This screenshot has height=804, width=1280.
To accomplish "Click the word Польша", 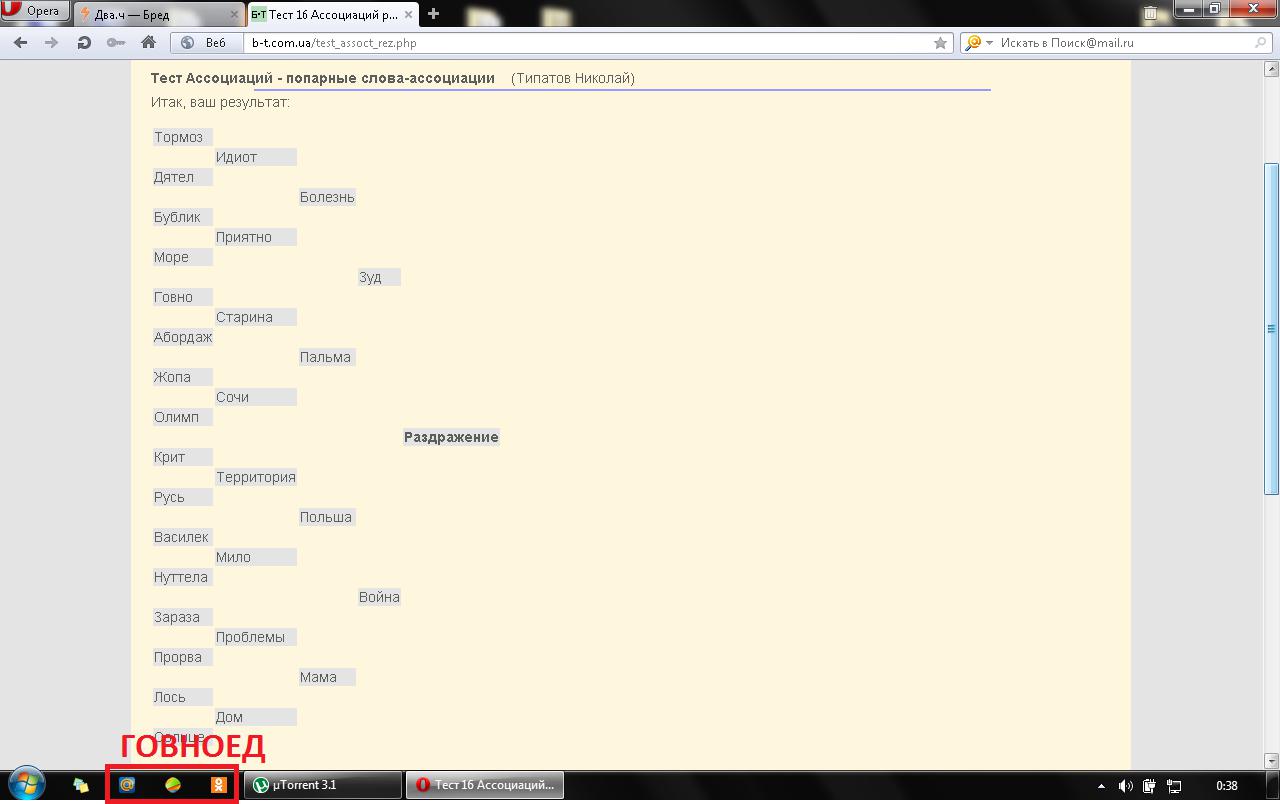I will [326, 517].
